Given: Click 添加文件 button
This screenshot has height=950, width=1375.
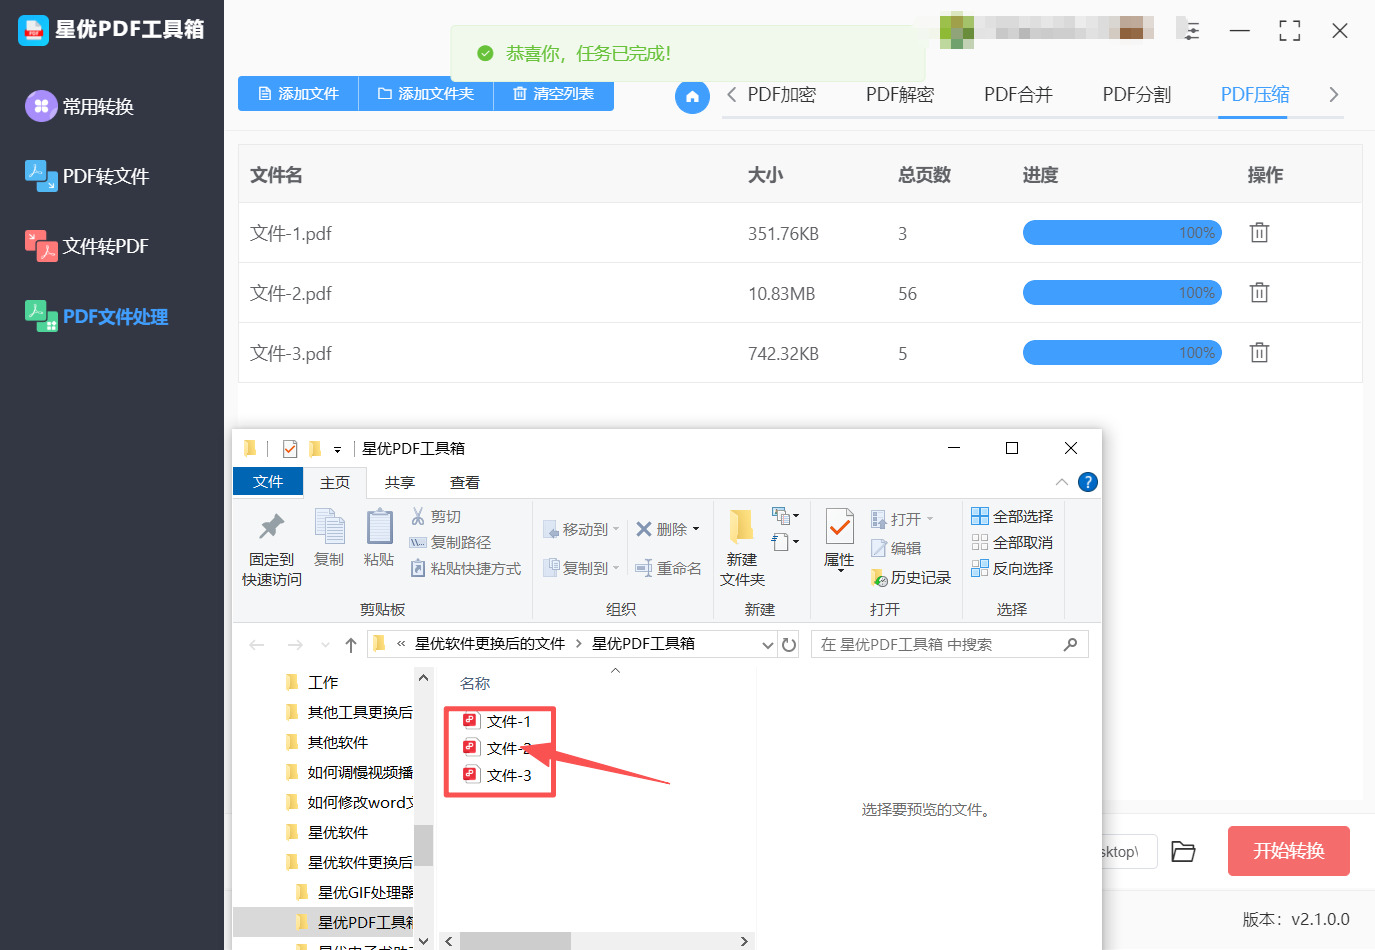Looking at the screenshot, I should [x=298, y=94].
